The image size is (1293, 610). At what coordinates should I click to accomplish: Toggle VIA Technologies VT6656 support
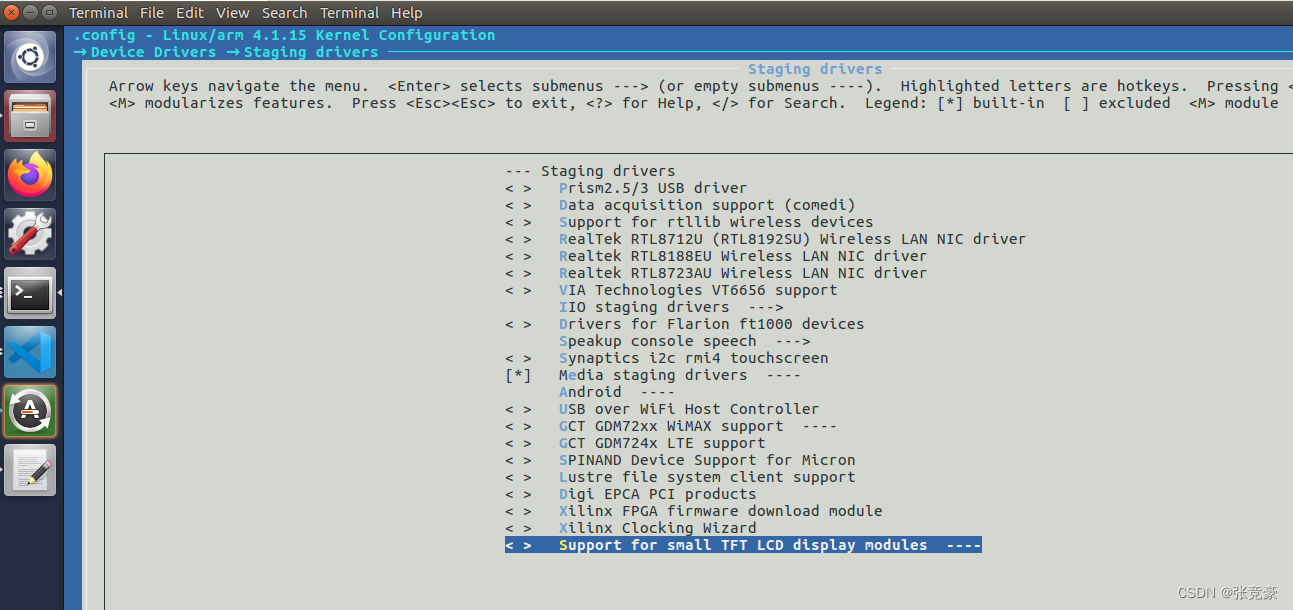(671, 290)
